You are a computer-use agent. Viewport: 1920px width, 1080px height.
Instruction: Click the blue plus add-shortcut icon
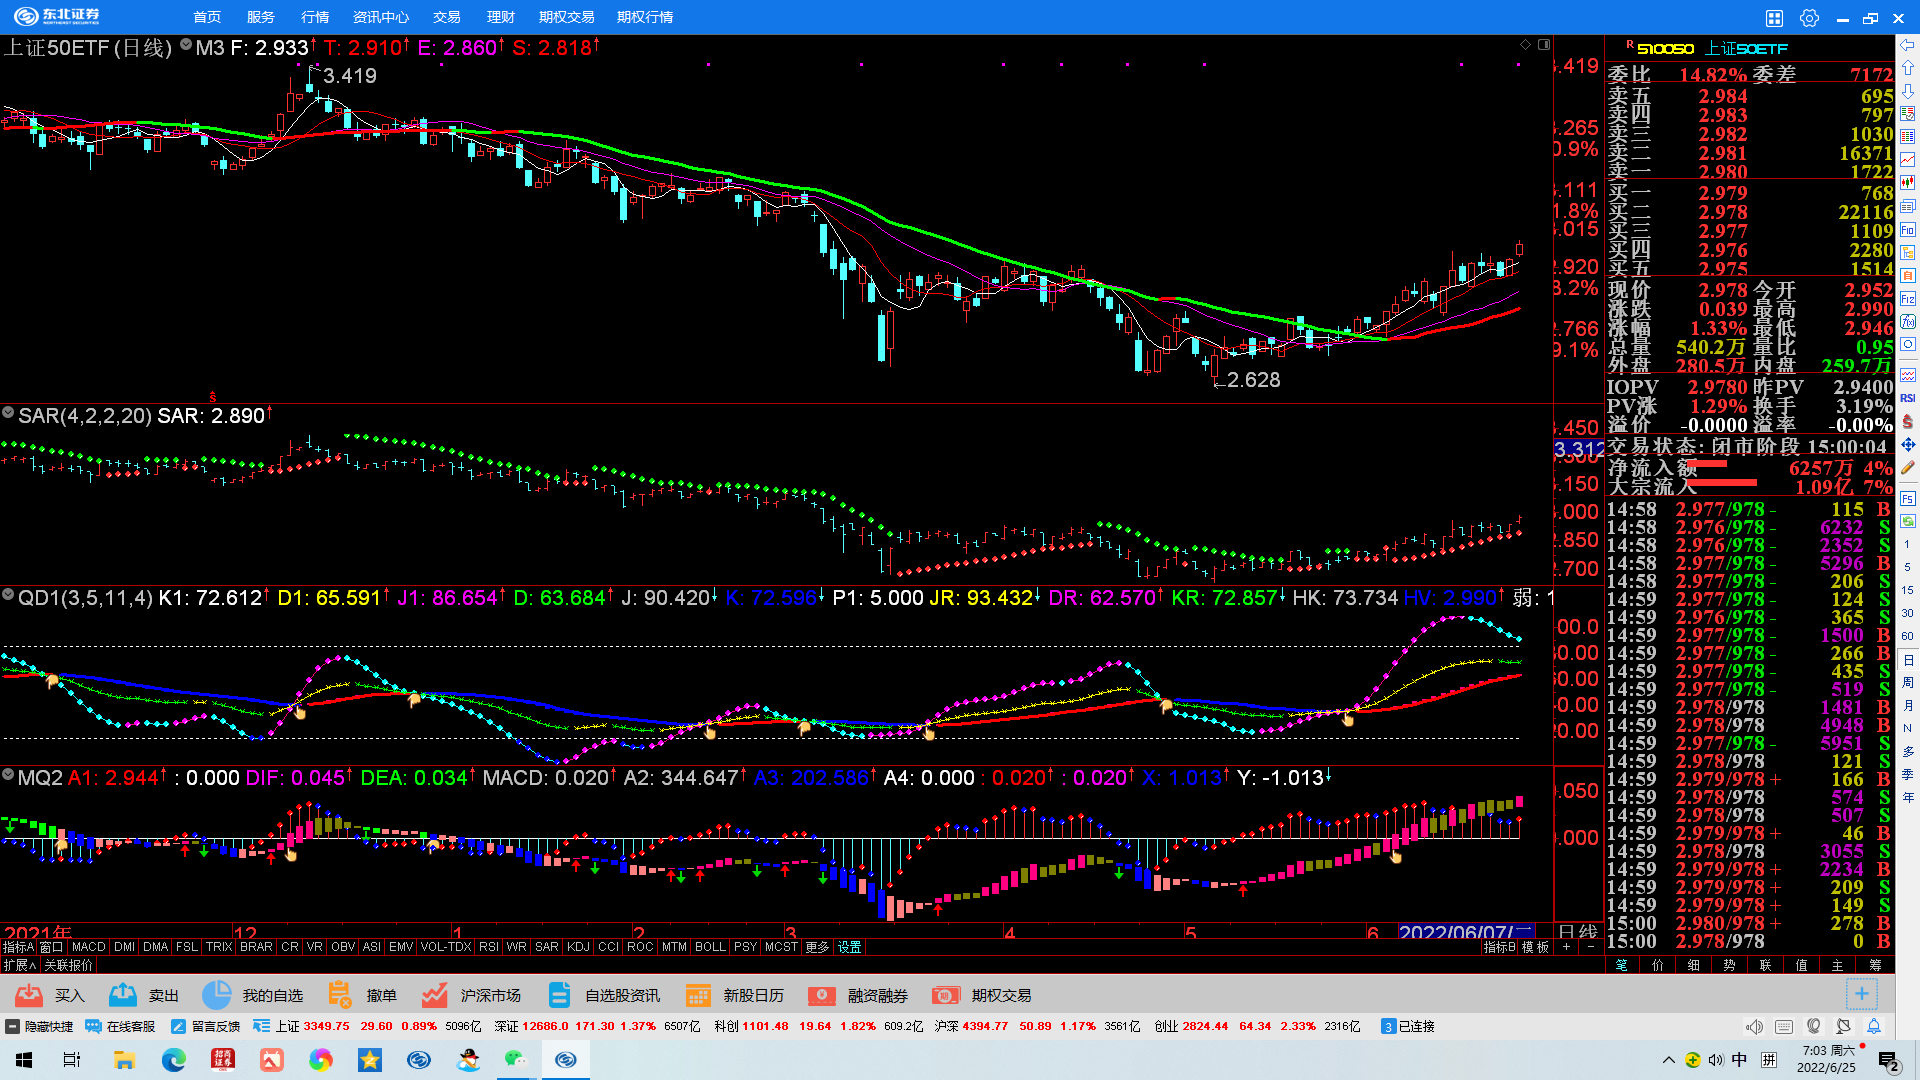1861,994
